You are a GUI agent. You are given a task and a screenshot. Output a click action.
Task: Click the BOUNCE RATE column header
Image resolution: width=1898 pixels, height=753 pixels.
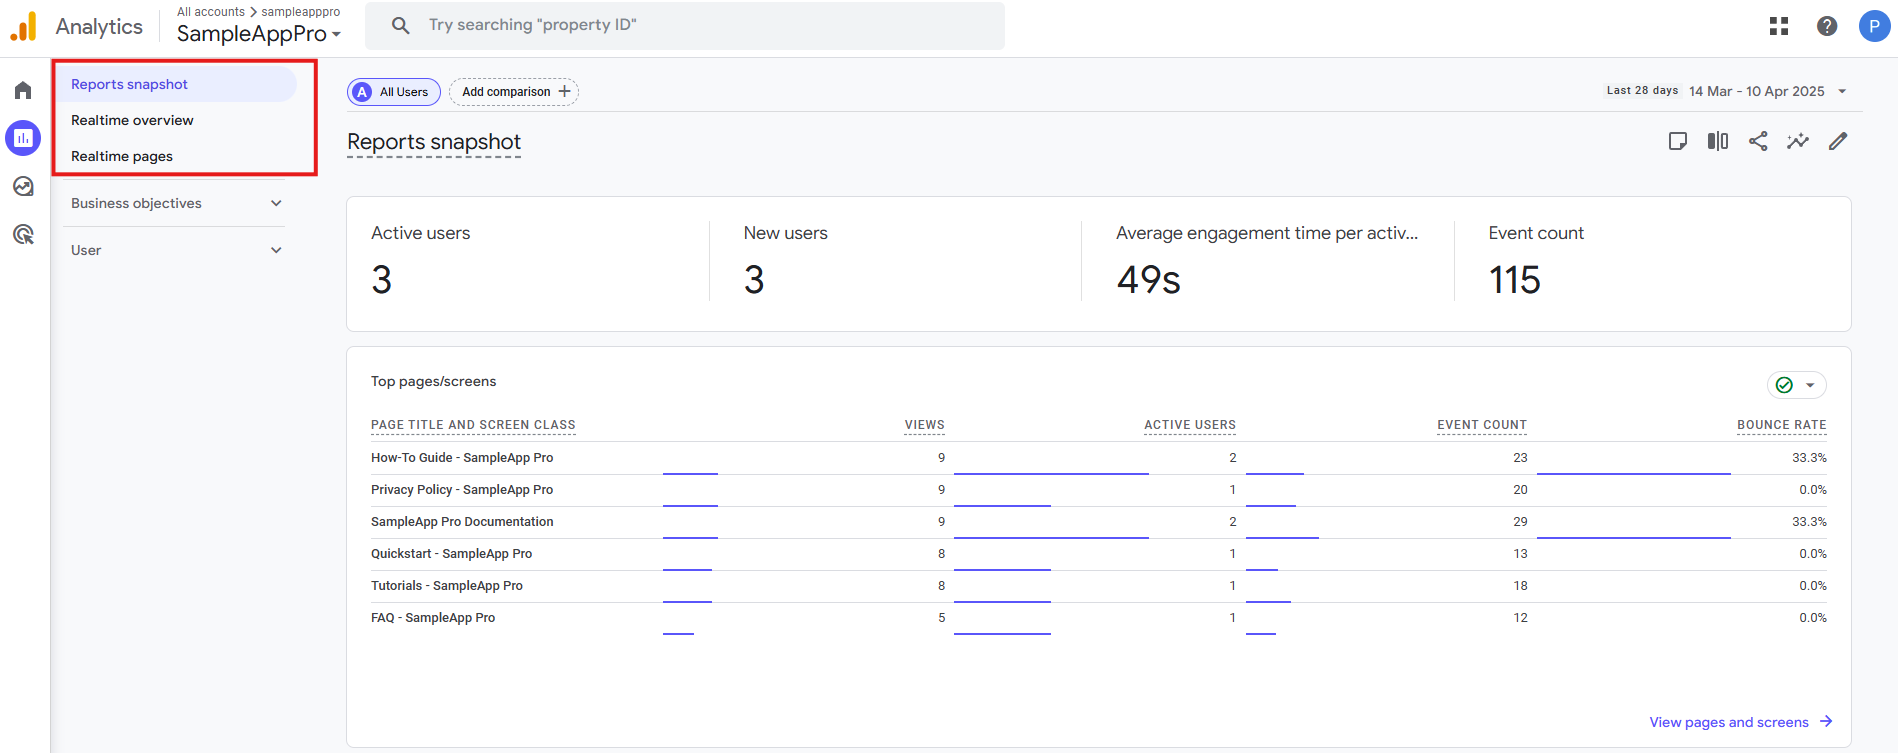[1782, 425]
